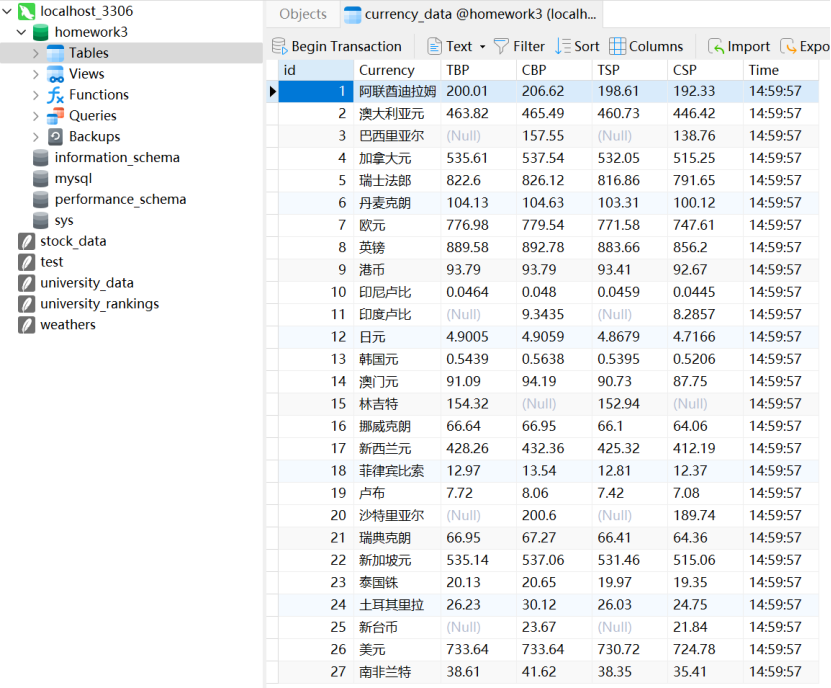The image size is (831, 688).
Task: Click the homework3 database icon
Action: 41,32
